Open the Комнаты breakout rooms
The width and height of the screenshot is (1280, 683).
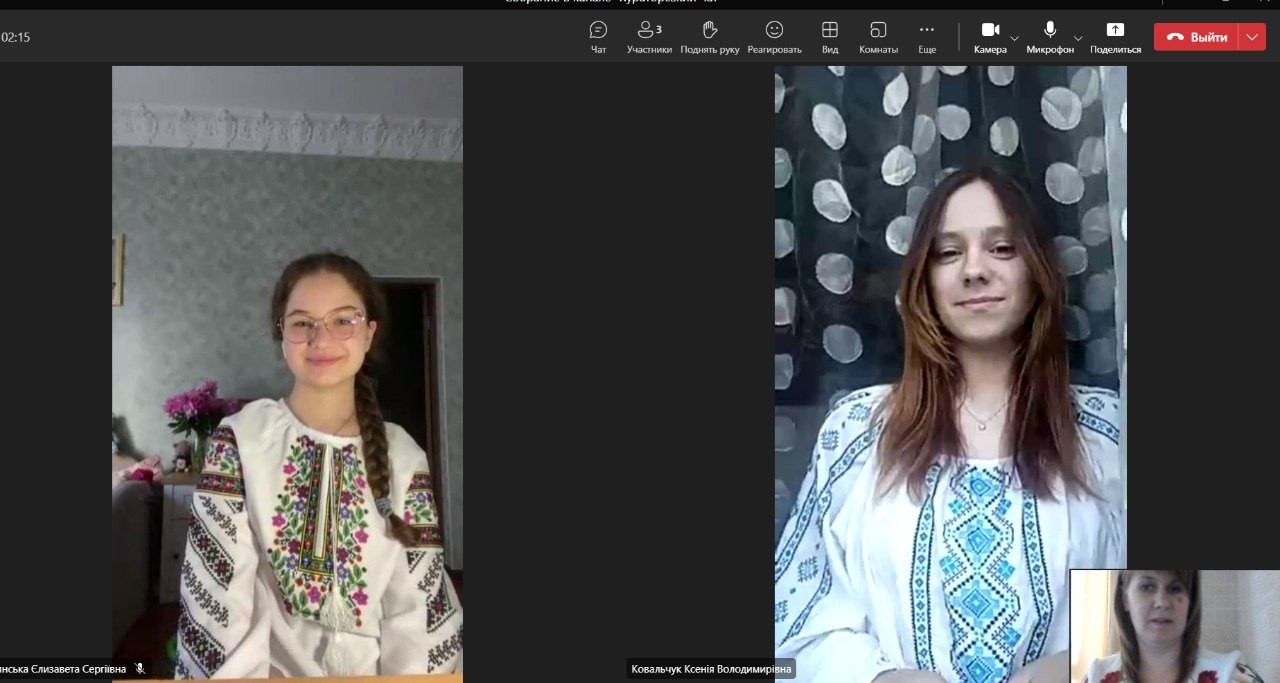(x=878, y=36)
